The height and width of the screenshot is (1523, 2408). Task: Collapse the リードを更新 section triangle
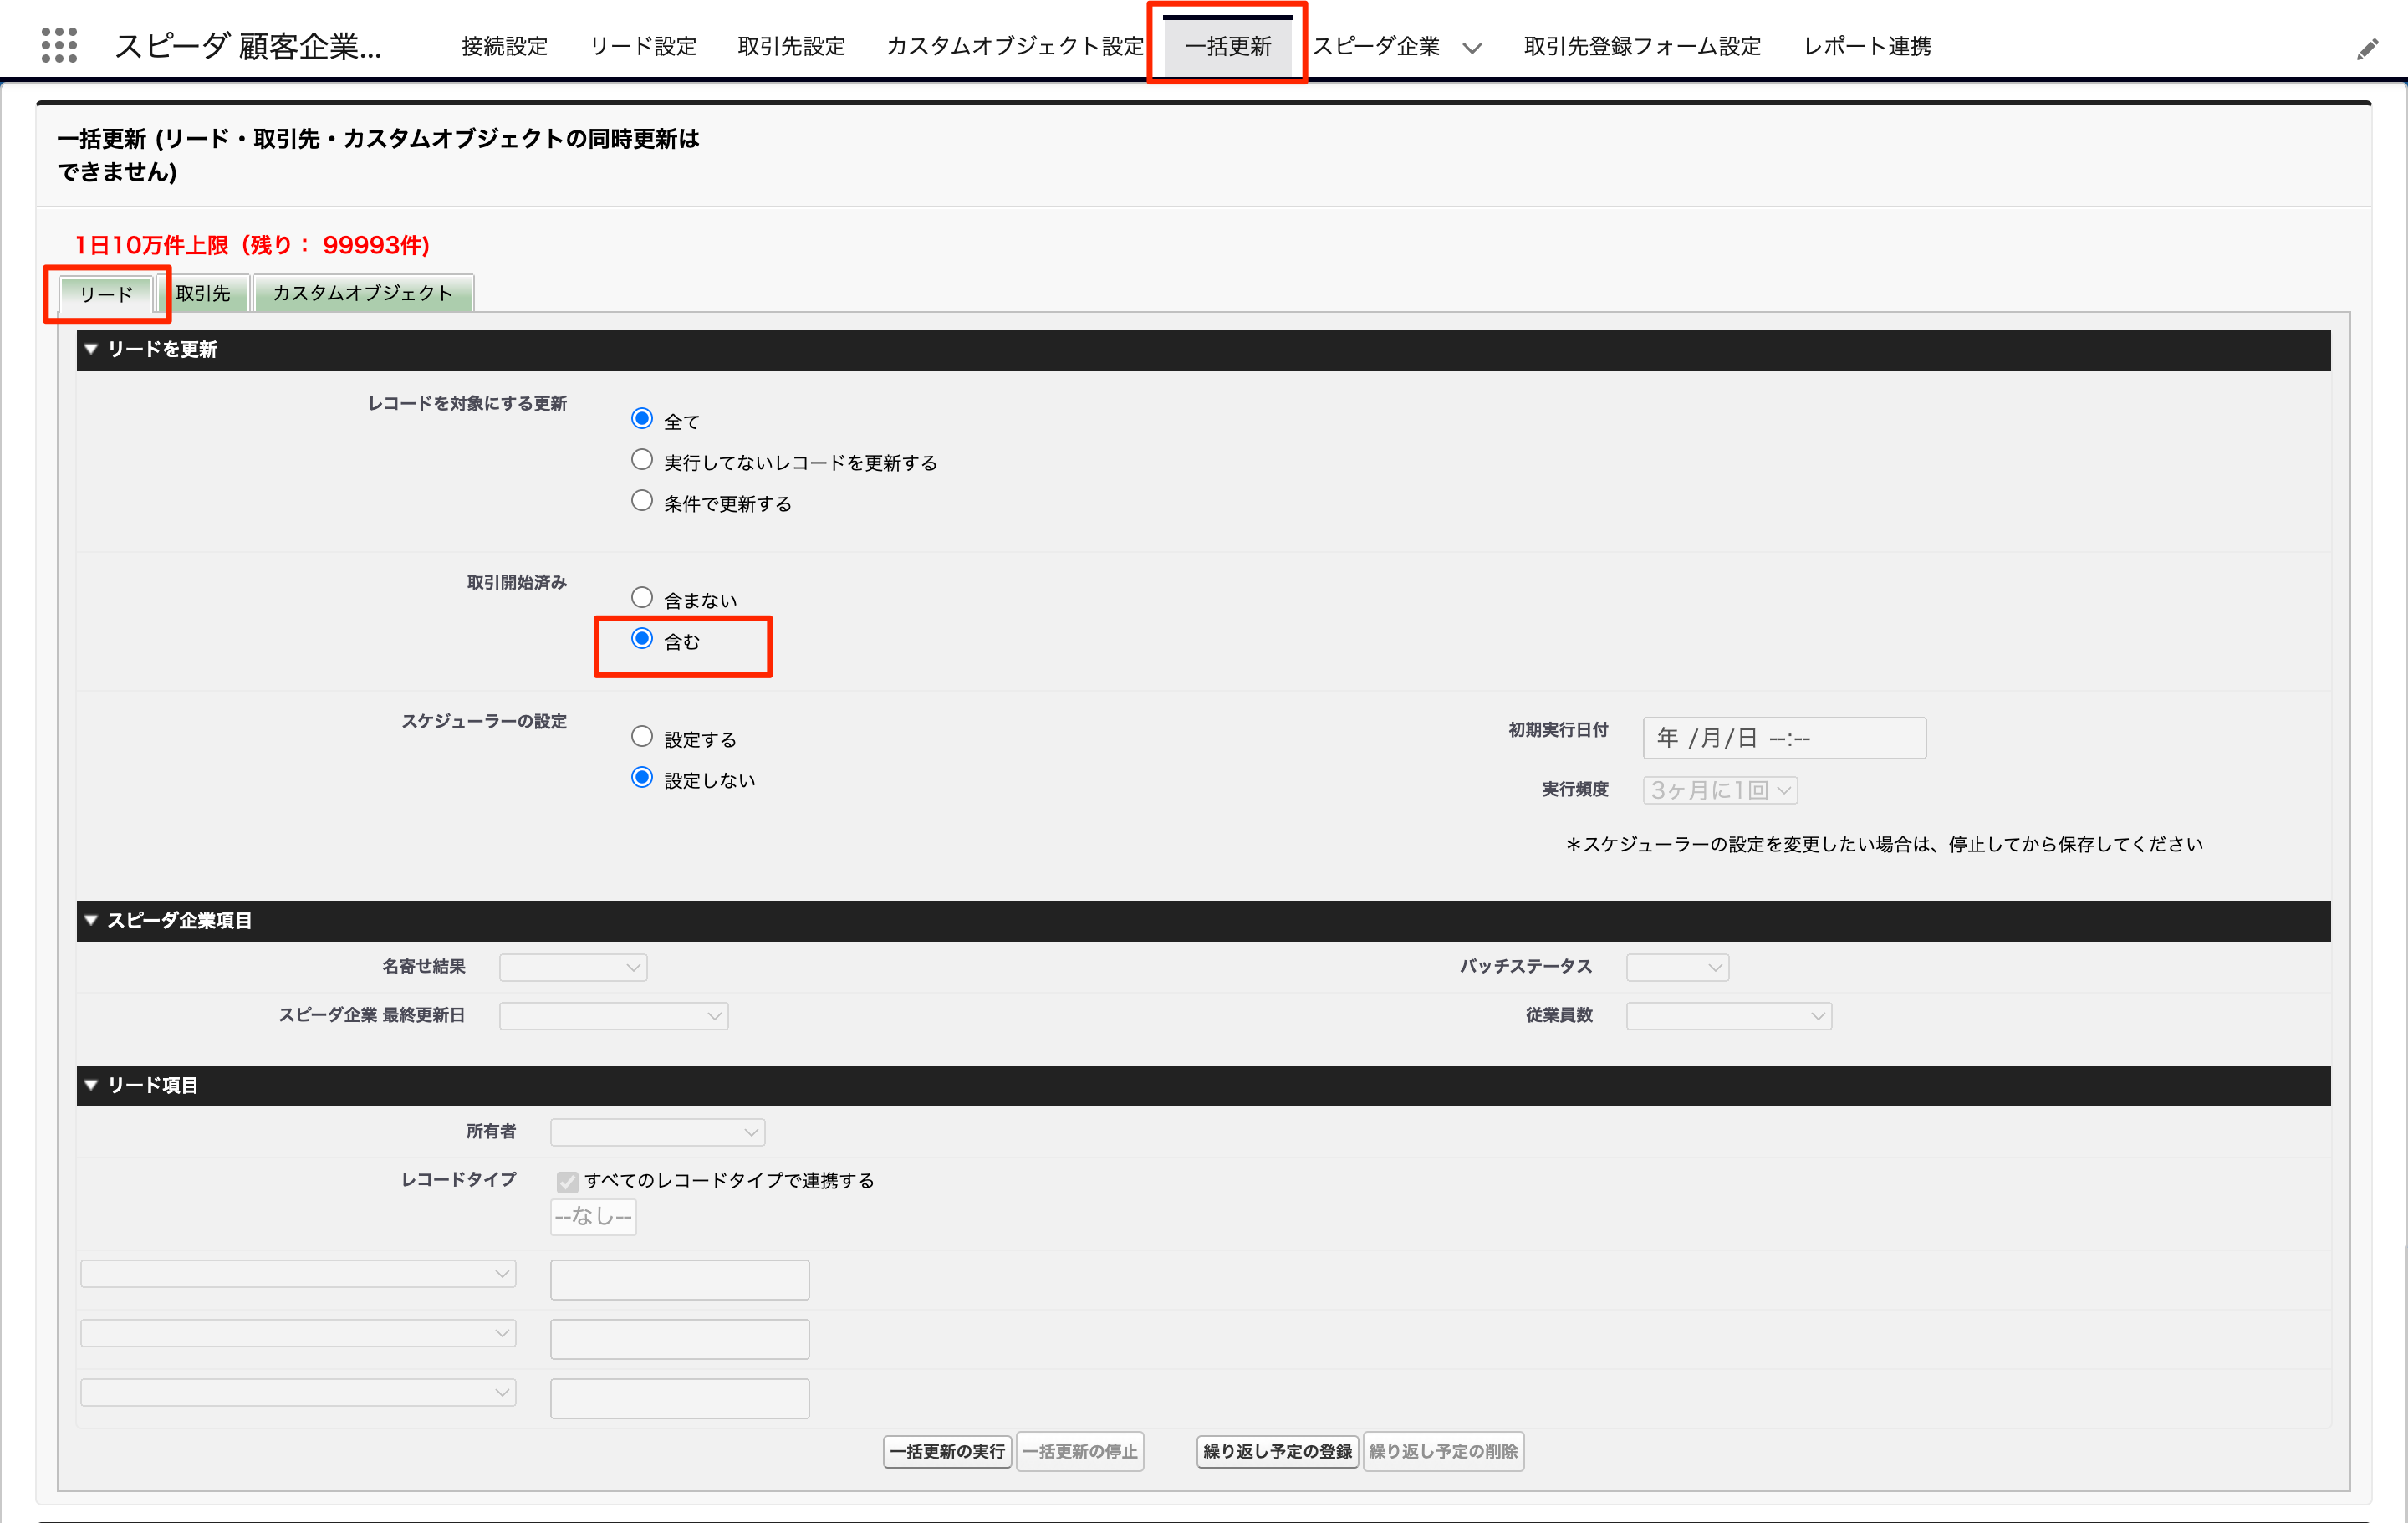tap(91, 349)
